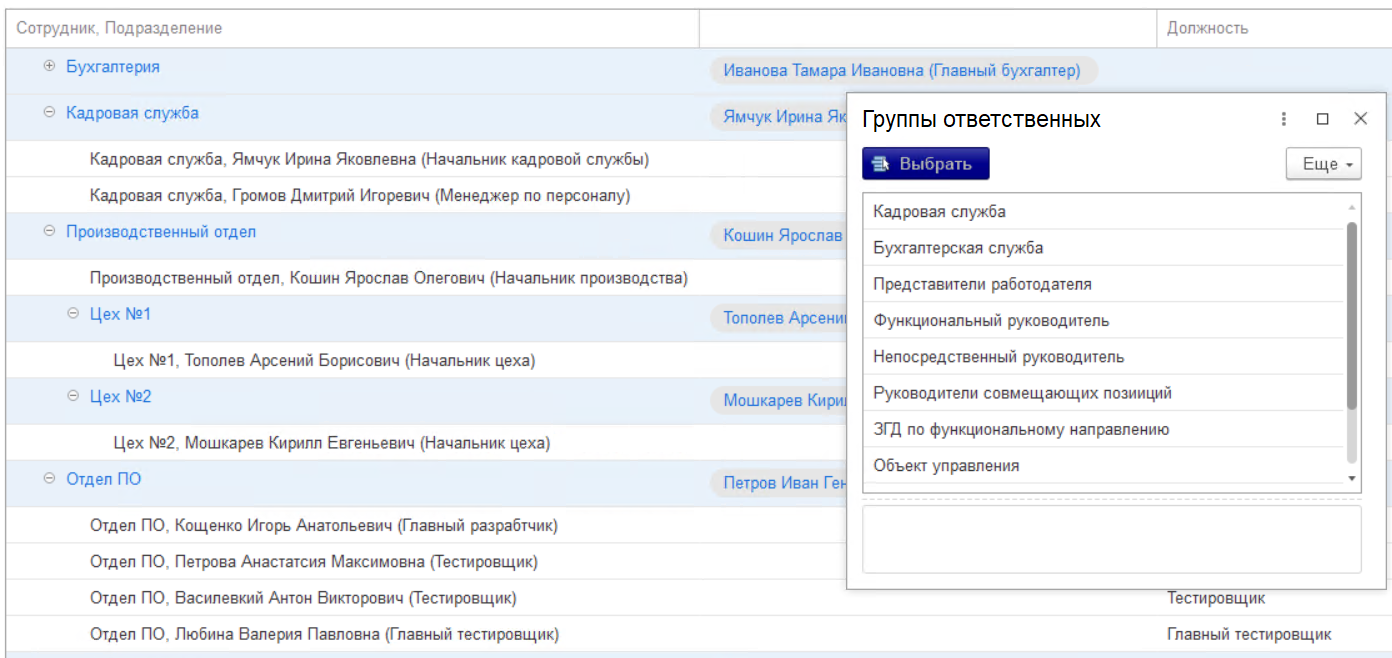Click the Иванова Тамара Ивановна manager tag

click(x=903, y=71)
